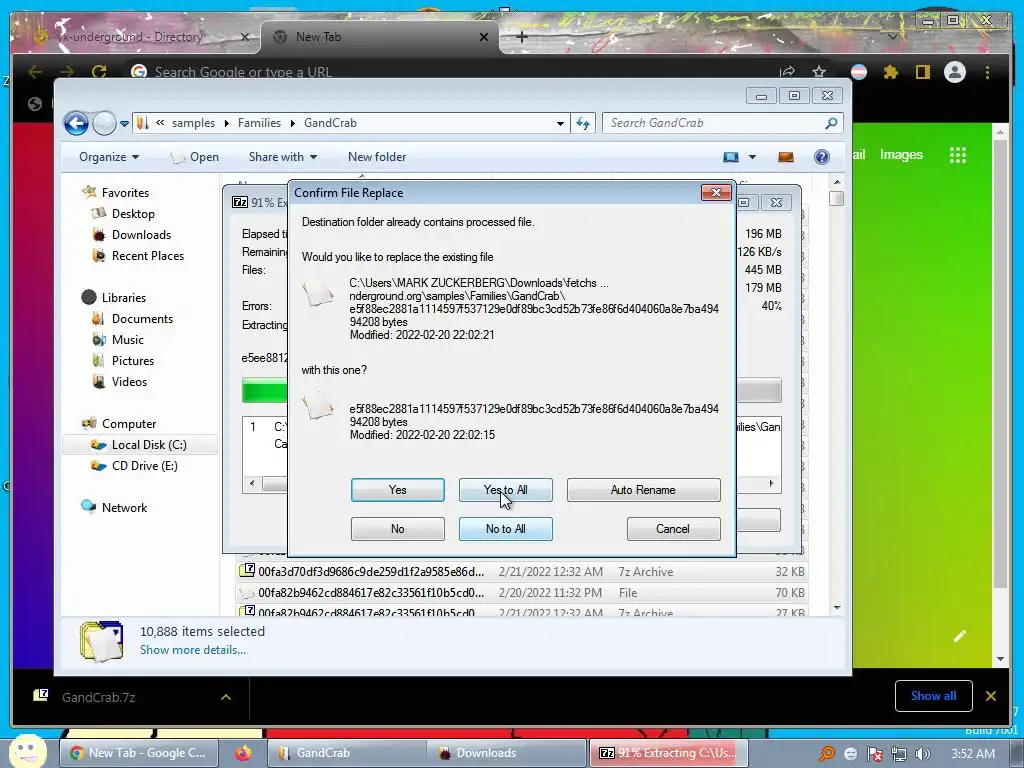
Task: Open the Share with dropdown
Action: coord(283,157)
